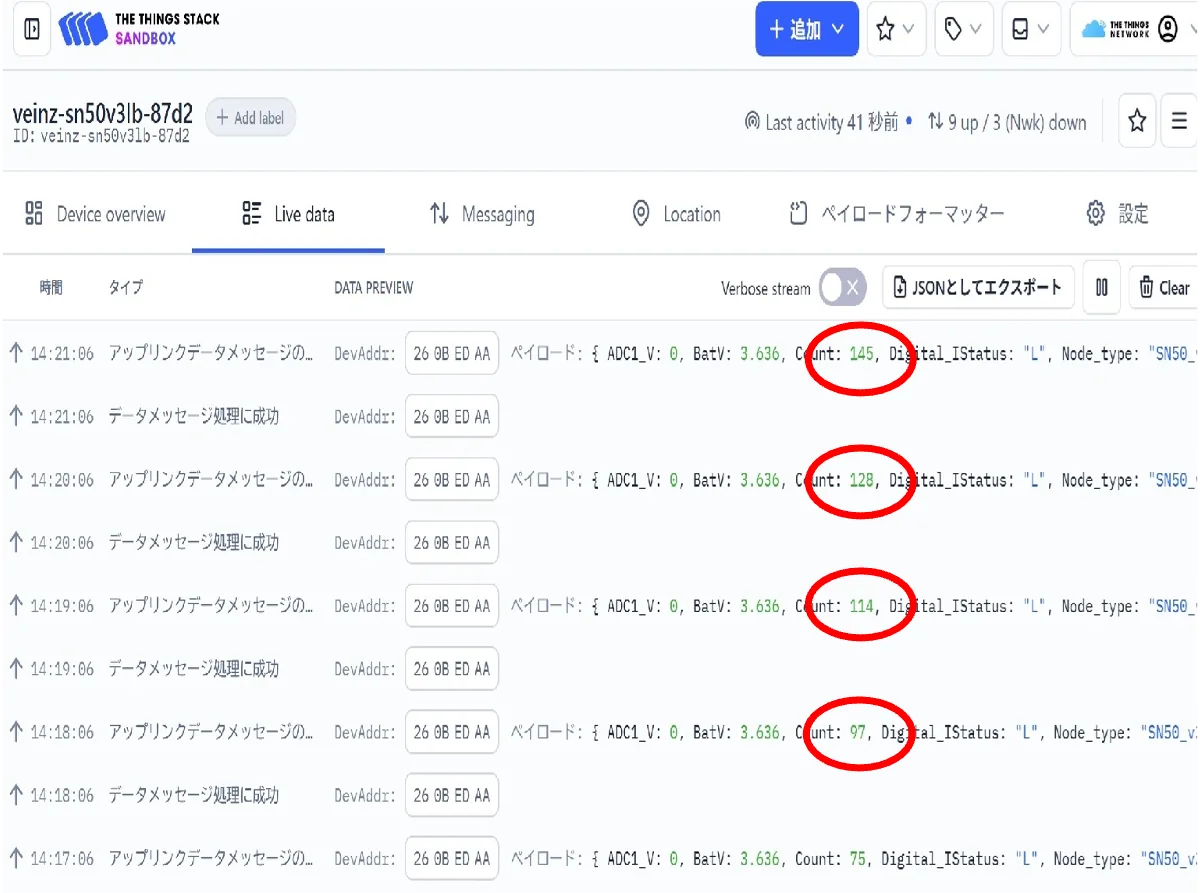Open 14:20:06 データメッセージ処理に成功 event
1200x893 pixels.
194,543
